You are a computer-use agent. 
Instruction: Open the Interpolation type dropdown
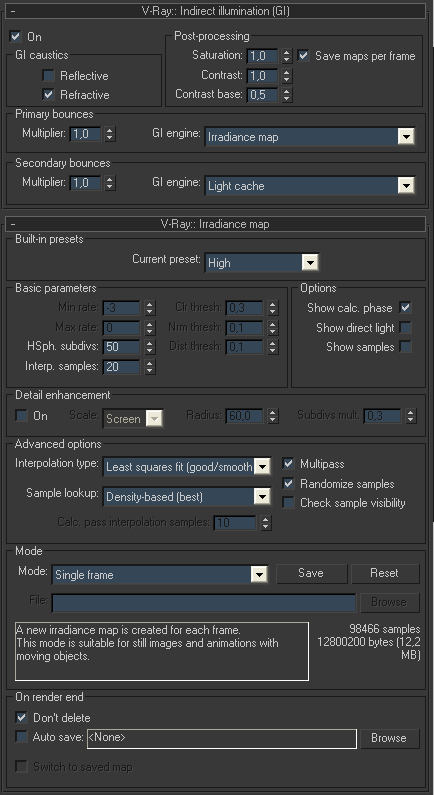click(187, 466)
